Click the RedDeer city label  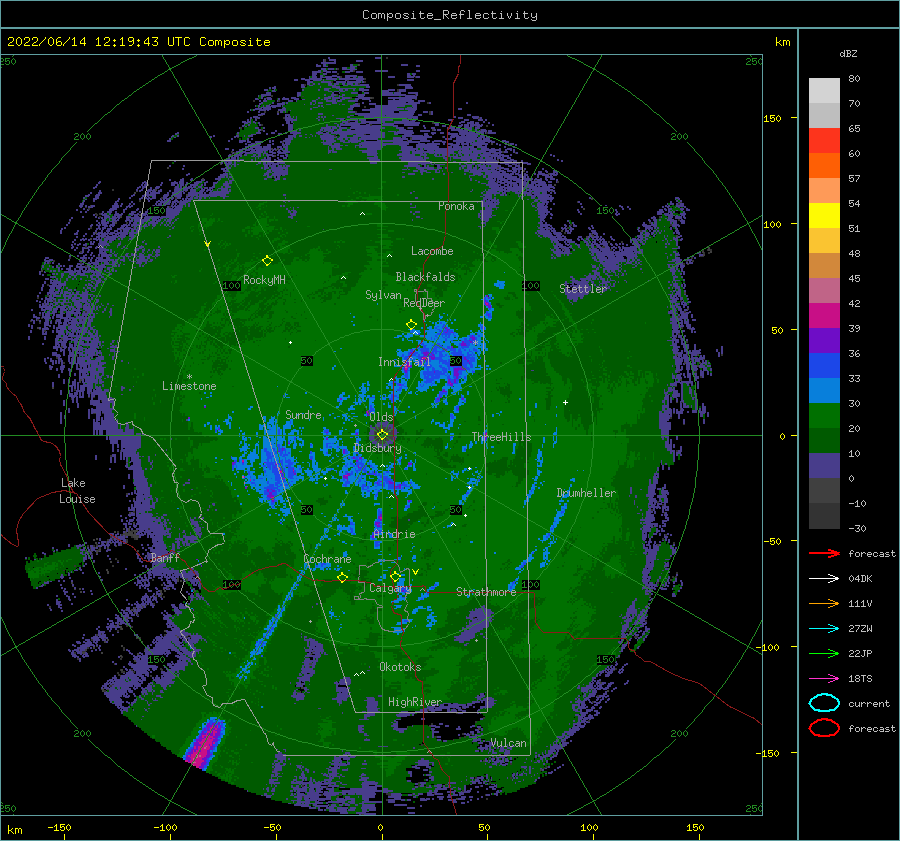coord(424,303)
